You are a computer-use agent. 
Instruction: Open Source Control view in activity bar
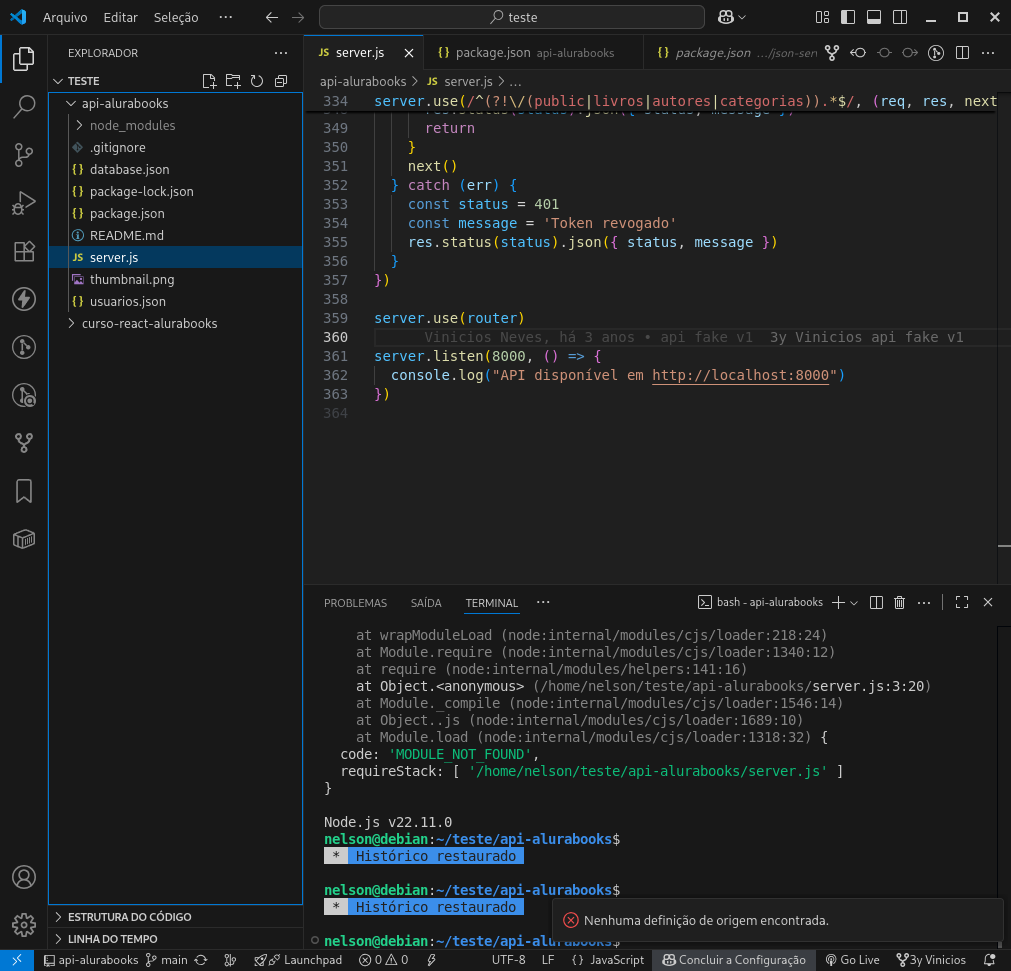click(24, 155)
